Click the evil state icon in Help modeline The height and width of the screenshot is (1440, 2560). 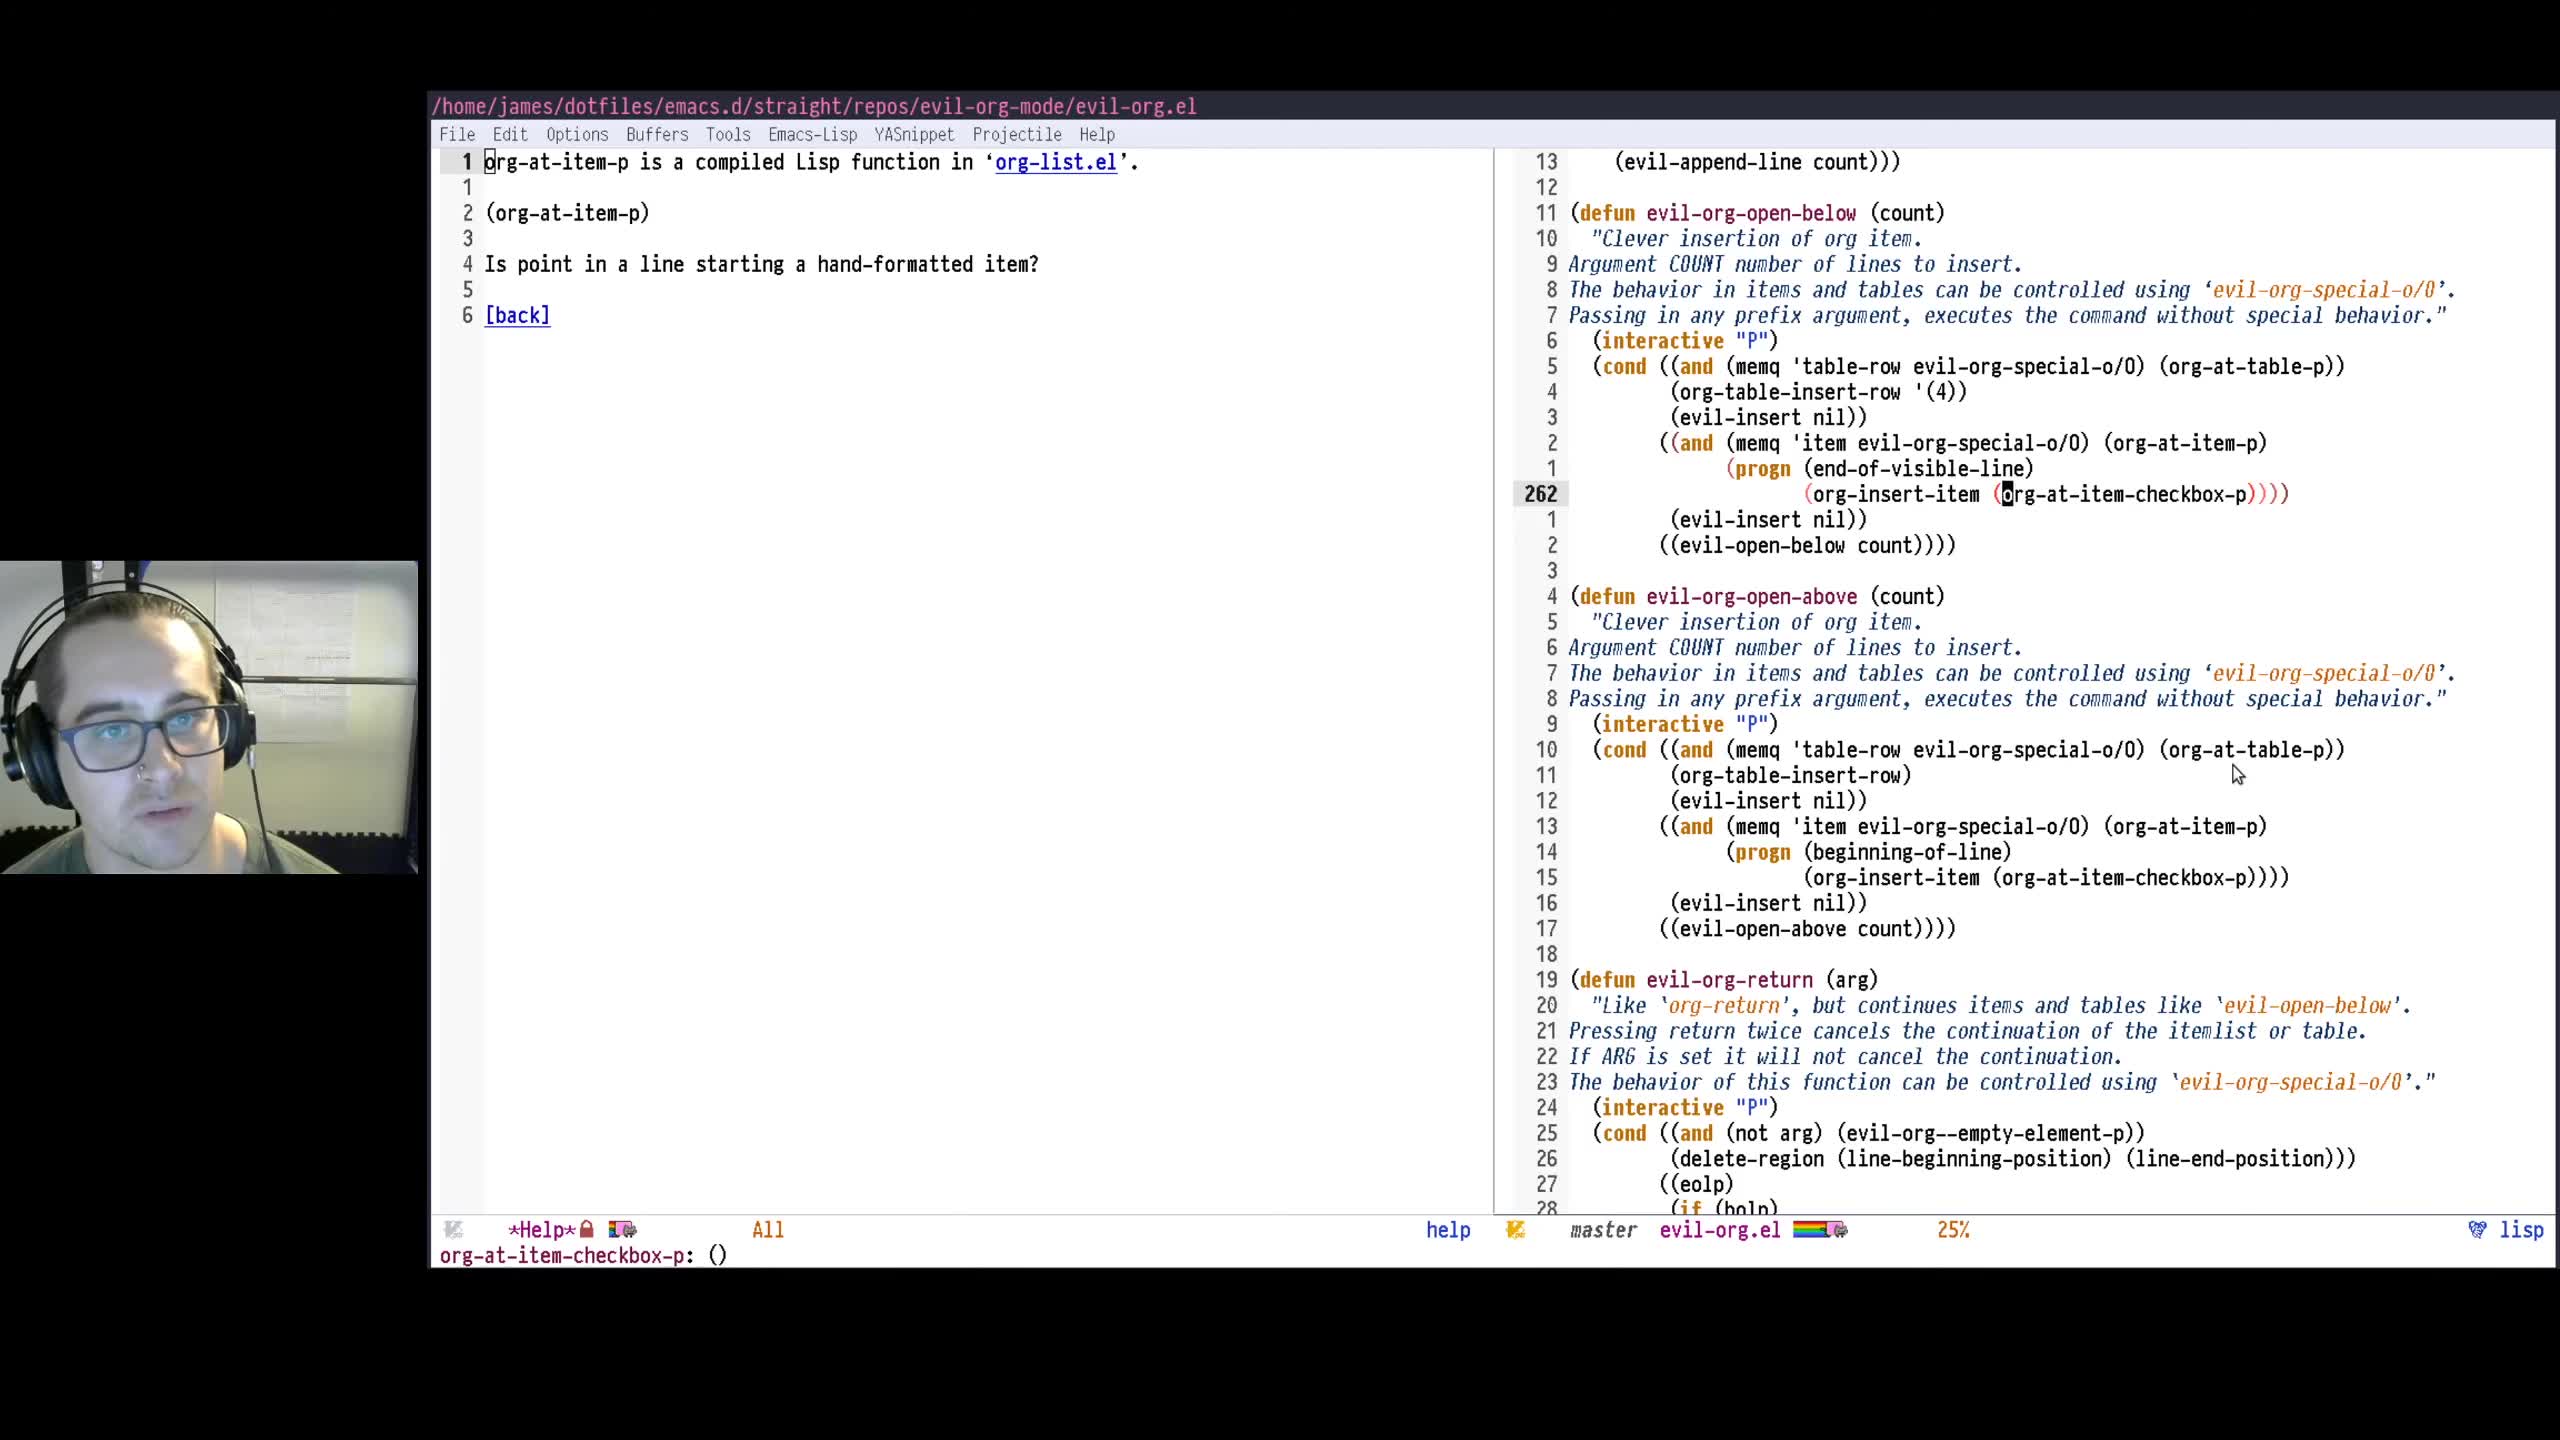pos(453,1230)
